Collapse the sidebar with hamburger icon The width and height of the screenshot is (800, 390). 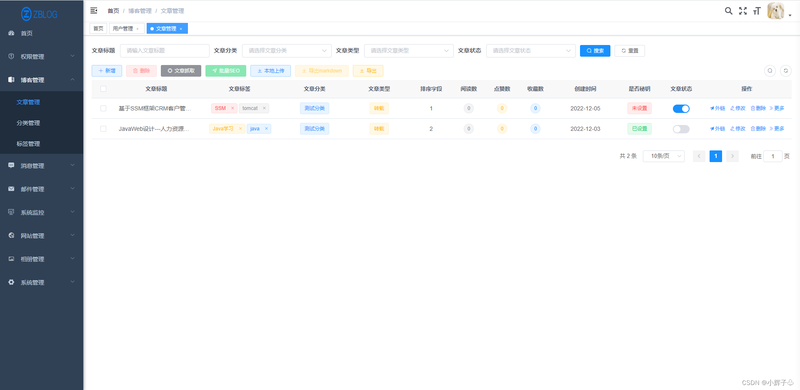point(94,10)
